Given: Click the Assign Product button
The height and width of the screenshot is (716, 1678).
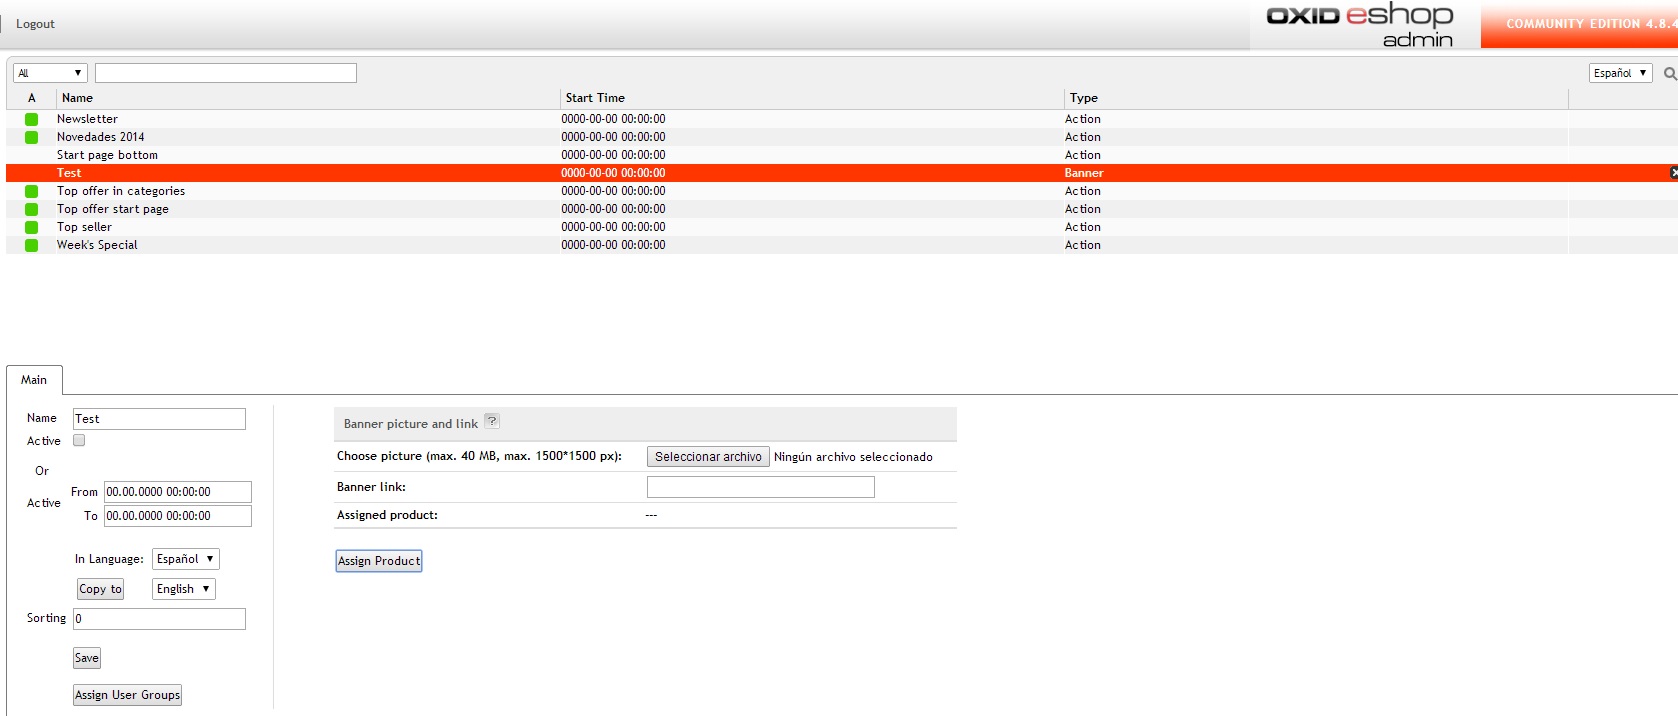Looking at the screenshot, I should (x=378, y=561).
